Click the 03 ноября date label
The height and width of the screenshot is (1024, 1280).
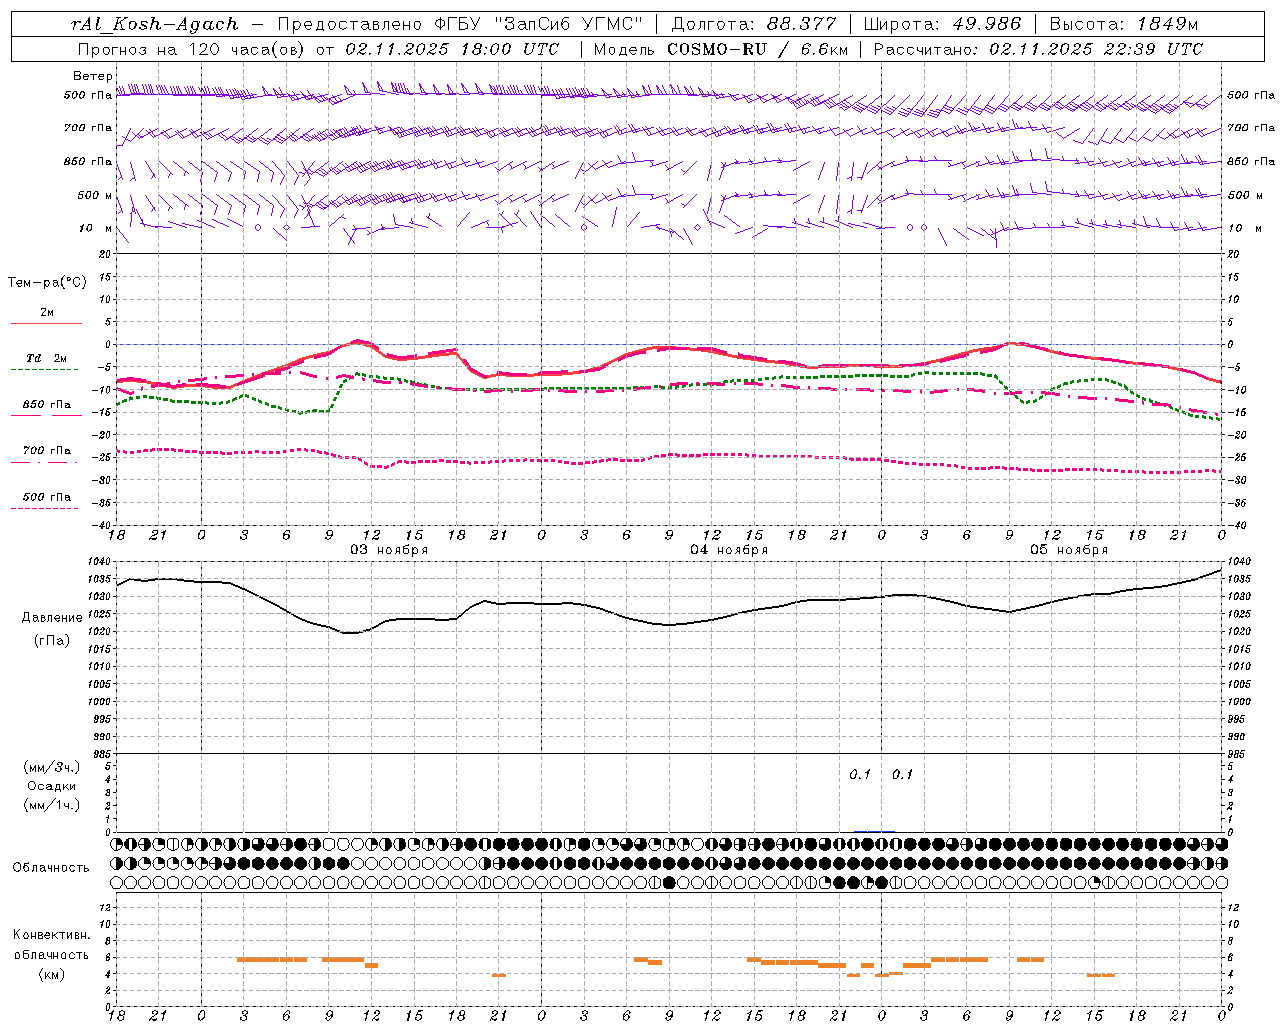pos(388,550)
